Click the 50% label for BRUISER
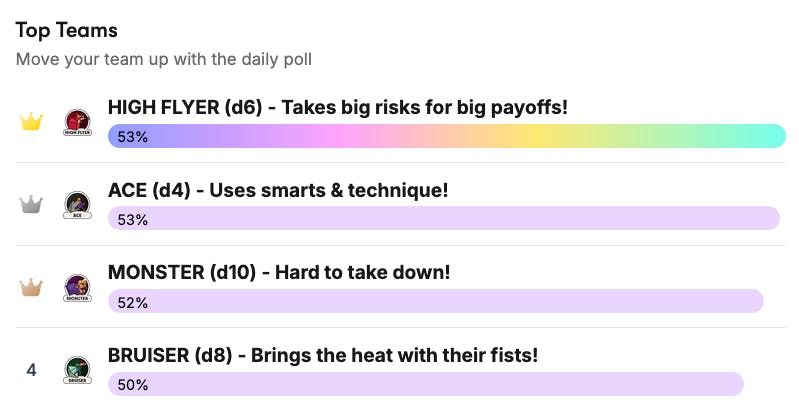Image resolution: width=799 pixels, height=419 pixels. [133, 384]
